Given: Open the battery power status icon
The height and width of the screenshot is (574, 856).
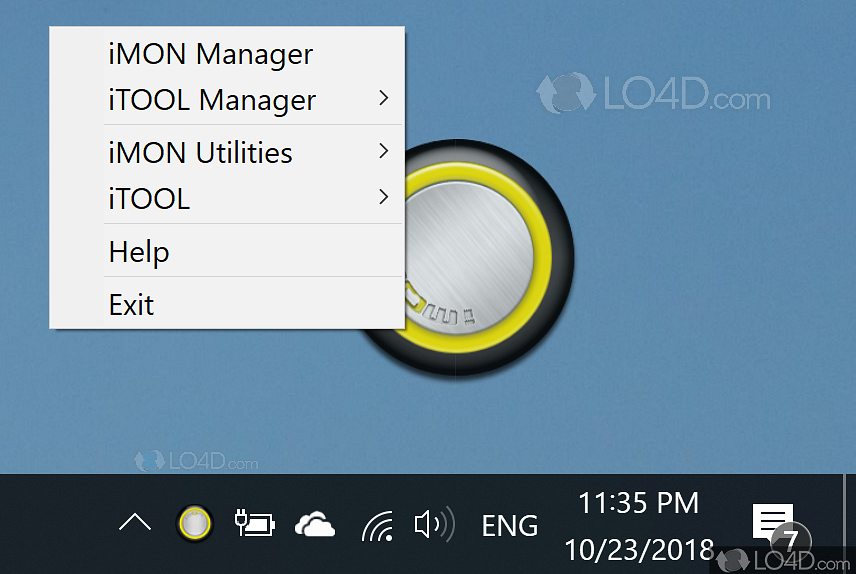Looking at the screenshot, I should point(254,523).
